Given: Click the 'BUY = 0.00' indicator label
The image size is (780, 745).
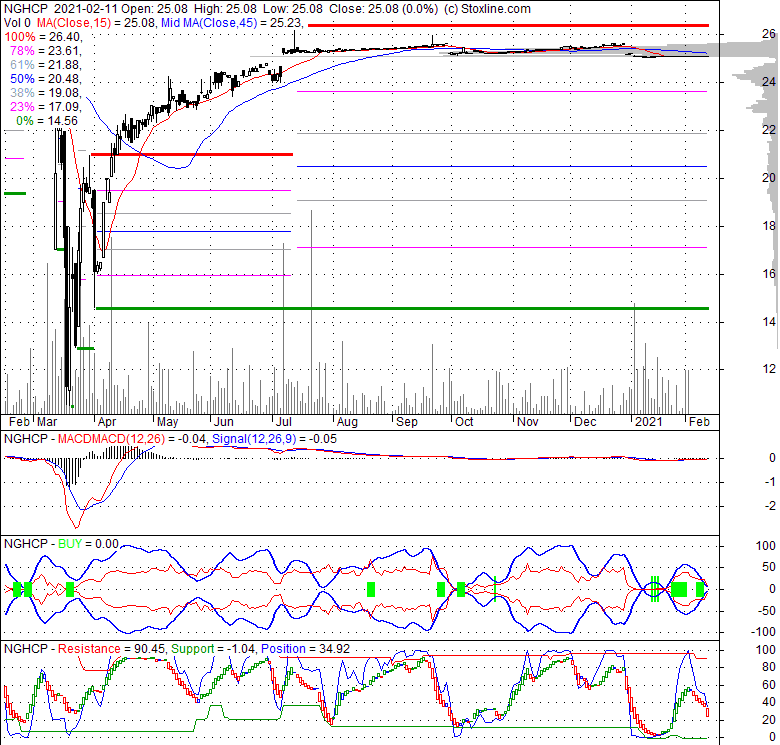Looking at the screenshot, I should 89,544.
